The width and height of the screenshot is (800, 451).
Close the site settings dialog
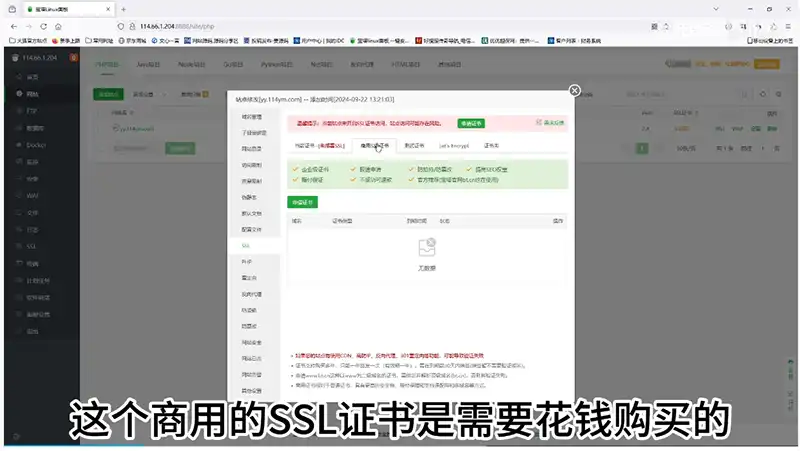point(574,91)
